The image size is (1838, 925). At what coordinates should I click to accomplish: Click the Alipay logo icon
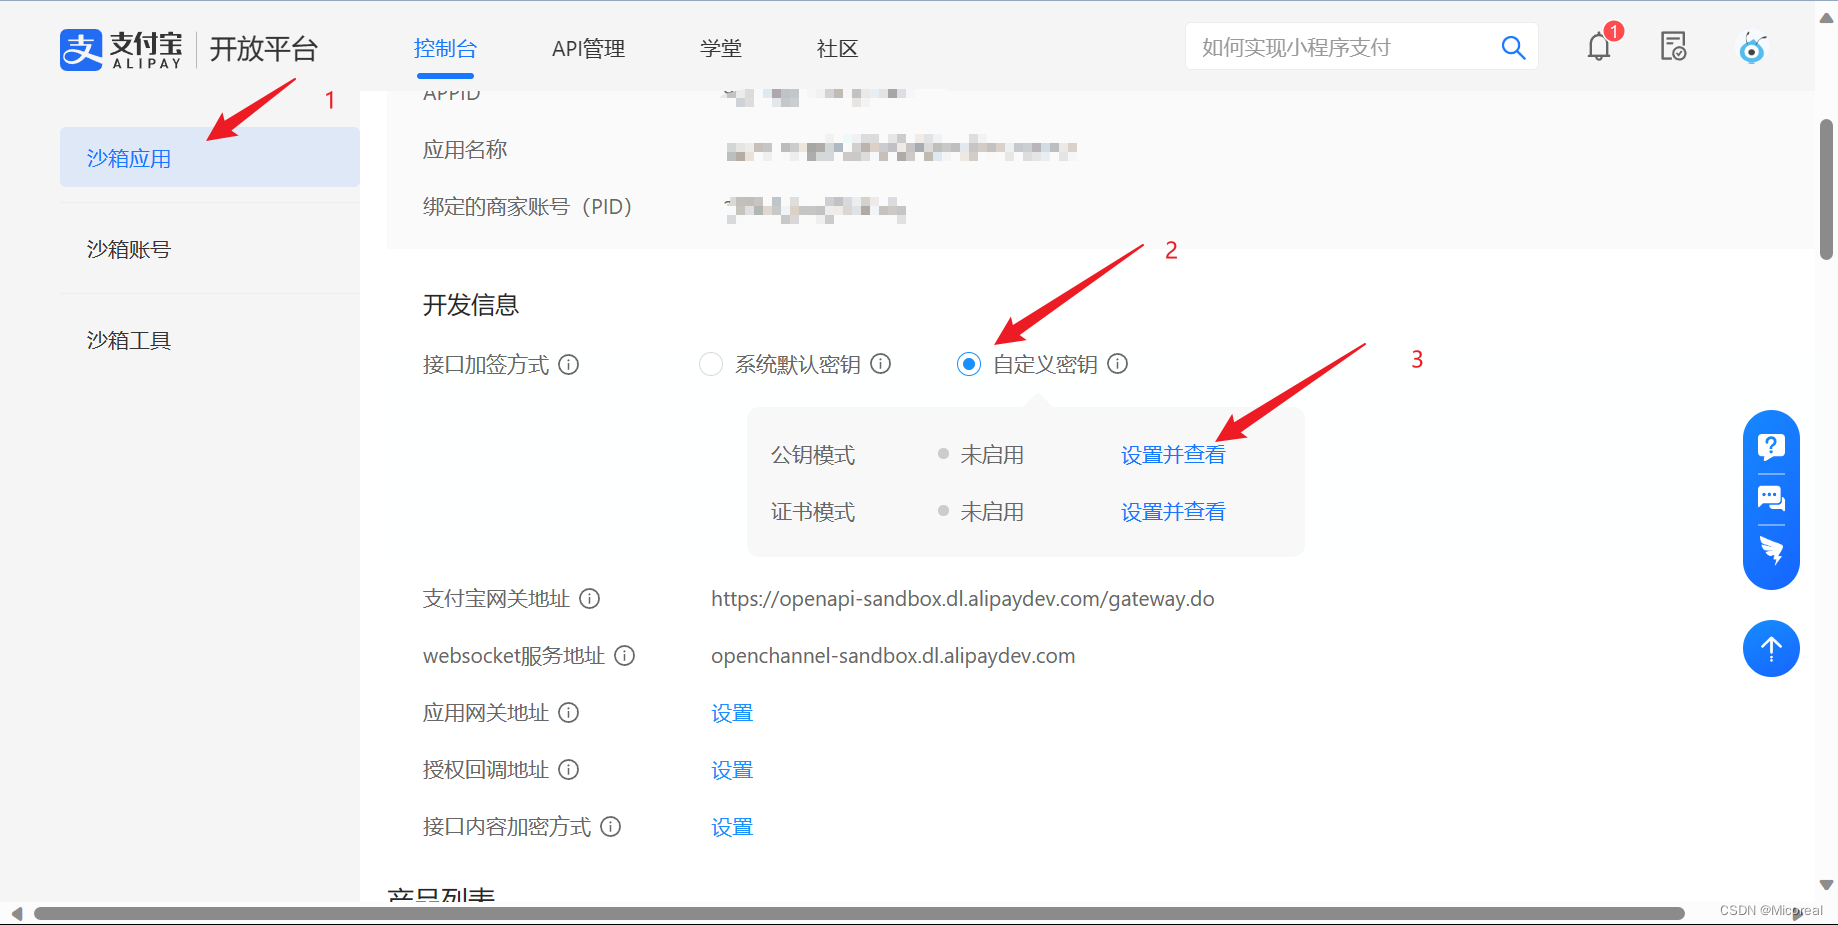click(x=81, y=49)
